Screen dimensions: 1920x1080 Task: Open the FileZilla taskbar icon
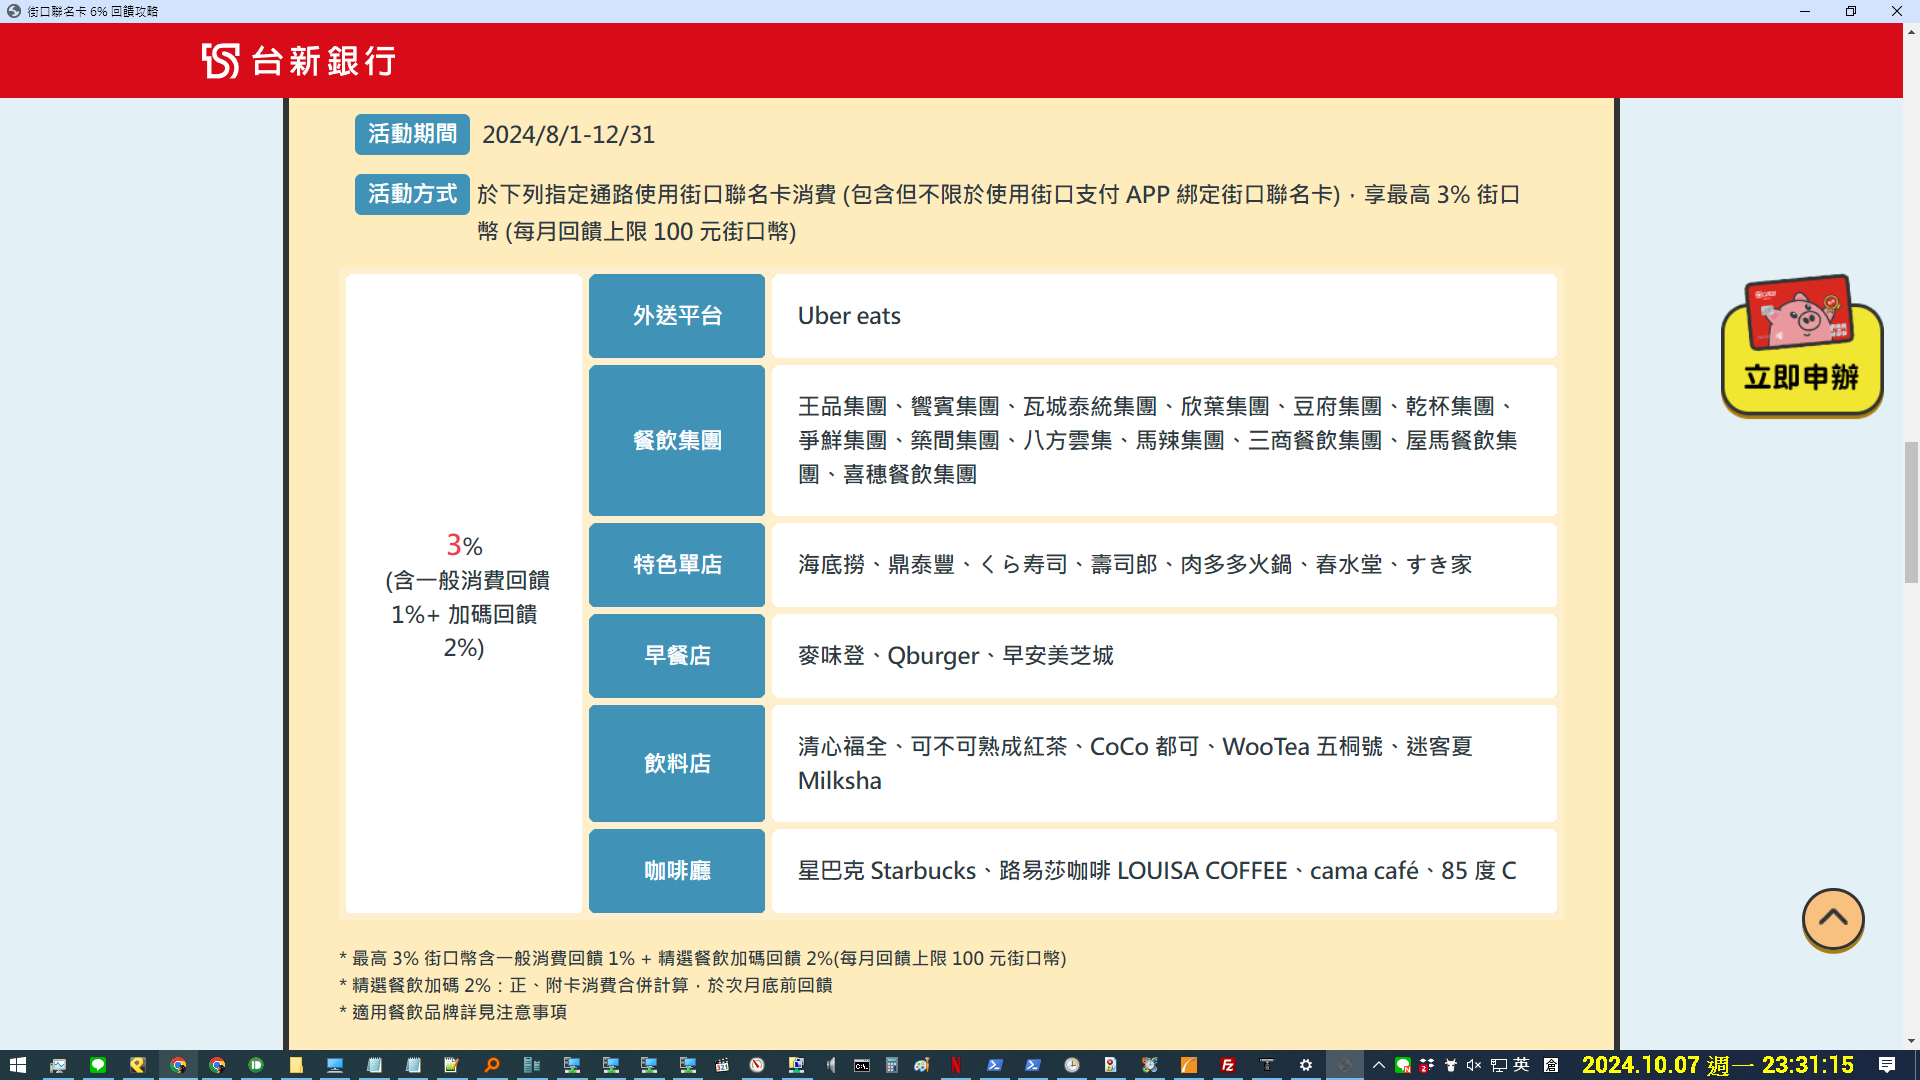point(1227,1065)
